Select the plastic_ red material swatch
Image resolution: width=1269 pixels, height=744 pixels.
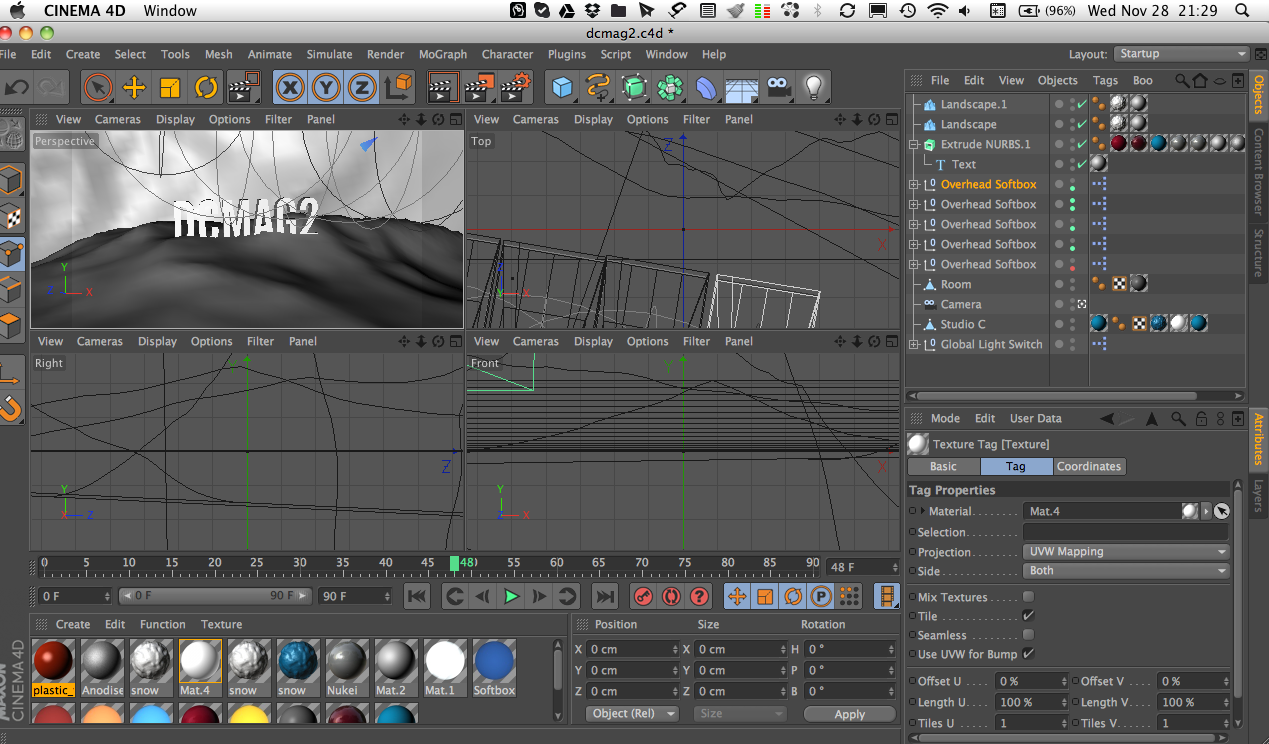coord(53,668)
